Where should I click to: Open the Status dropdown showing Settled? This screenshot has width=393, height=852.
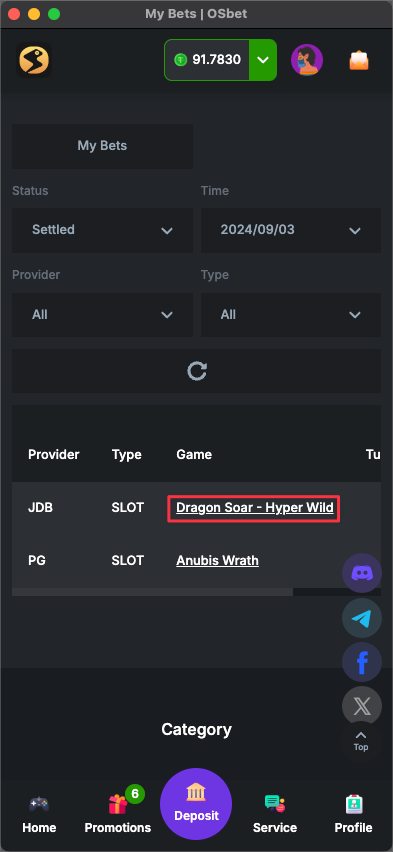tap(102, 230)
